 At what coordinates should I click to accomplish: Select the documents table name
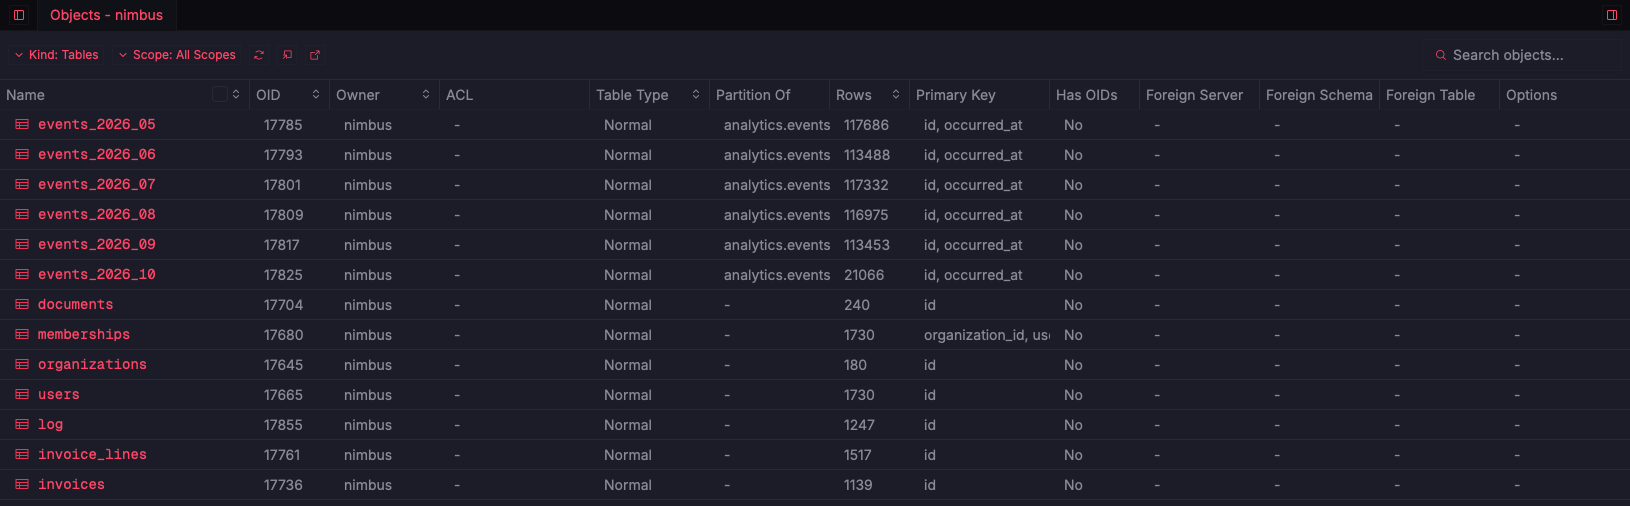click(76, 304)
